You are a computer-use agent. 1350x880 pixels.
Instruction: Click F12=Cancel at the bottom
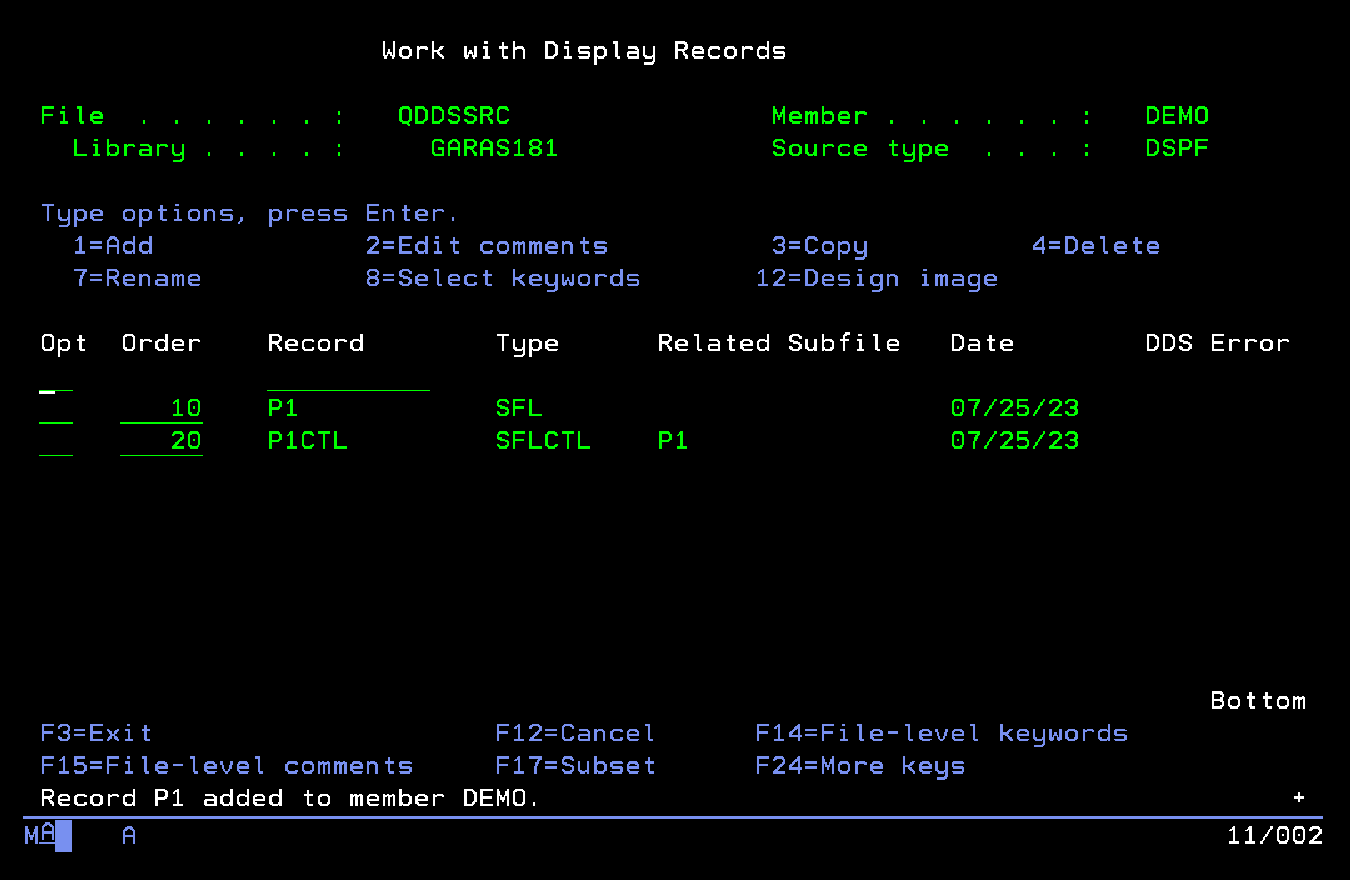pos(575,734)
